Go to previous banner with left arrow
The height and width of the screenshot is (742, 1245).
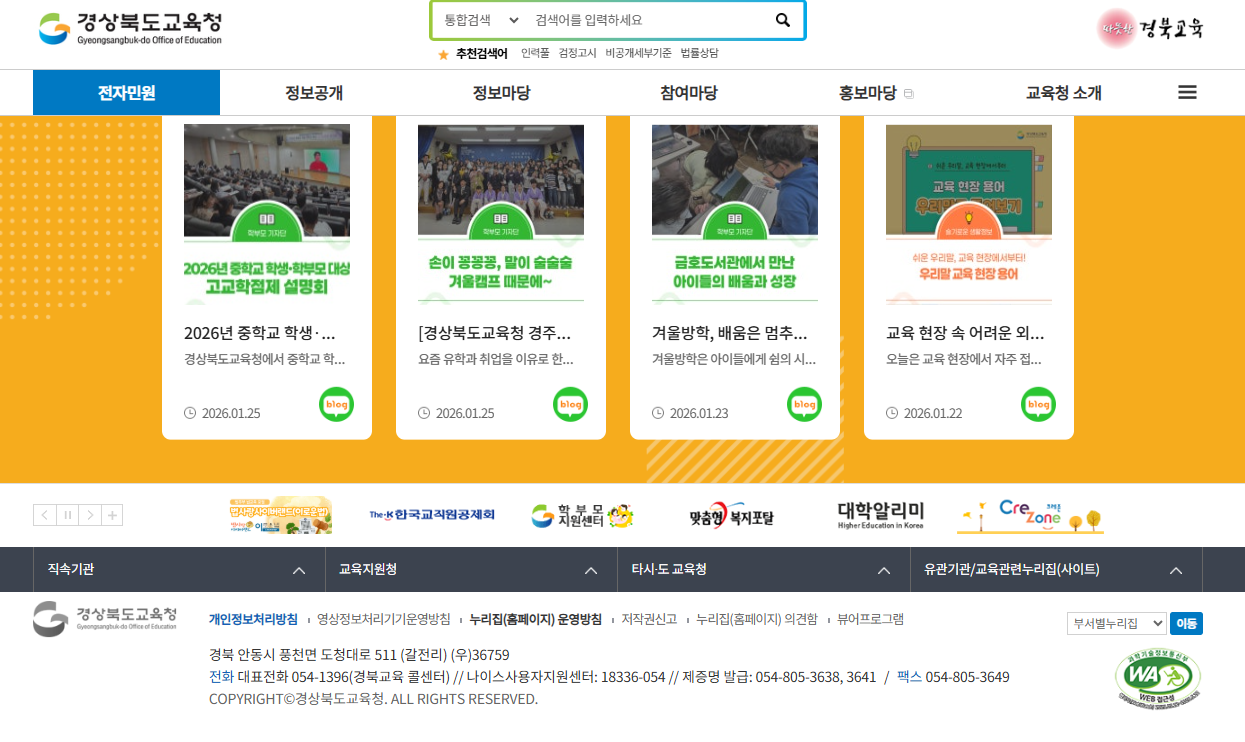coord(45,515)
